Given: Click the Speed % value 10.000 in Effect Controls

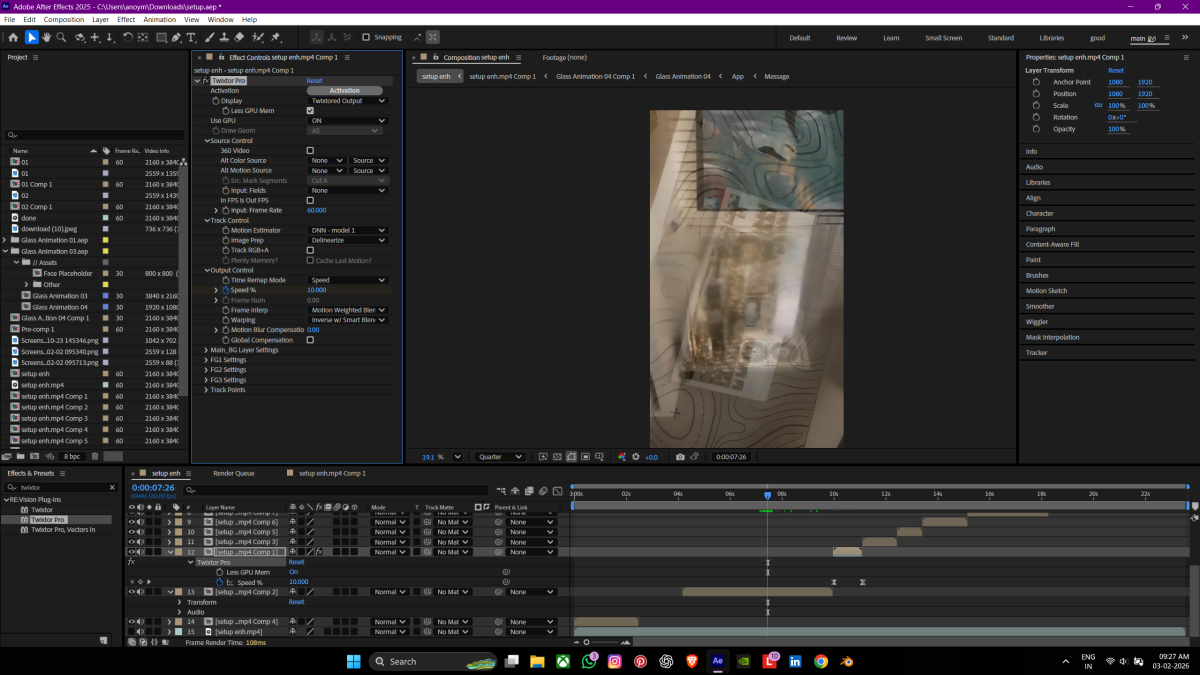Looking at the screenshot, I should click(316, 290).
